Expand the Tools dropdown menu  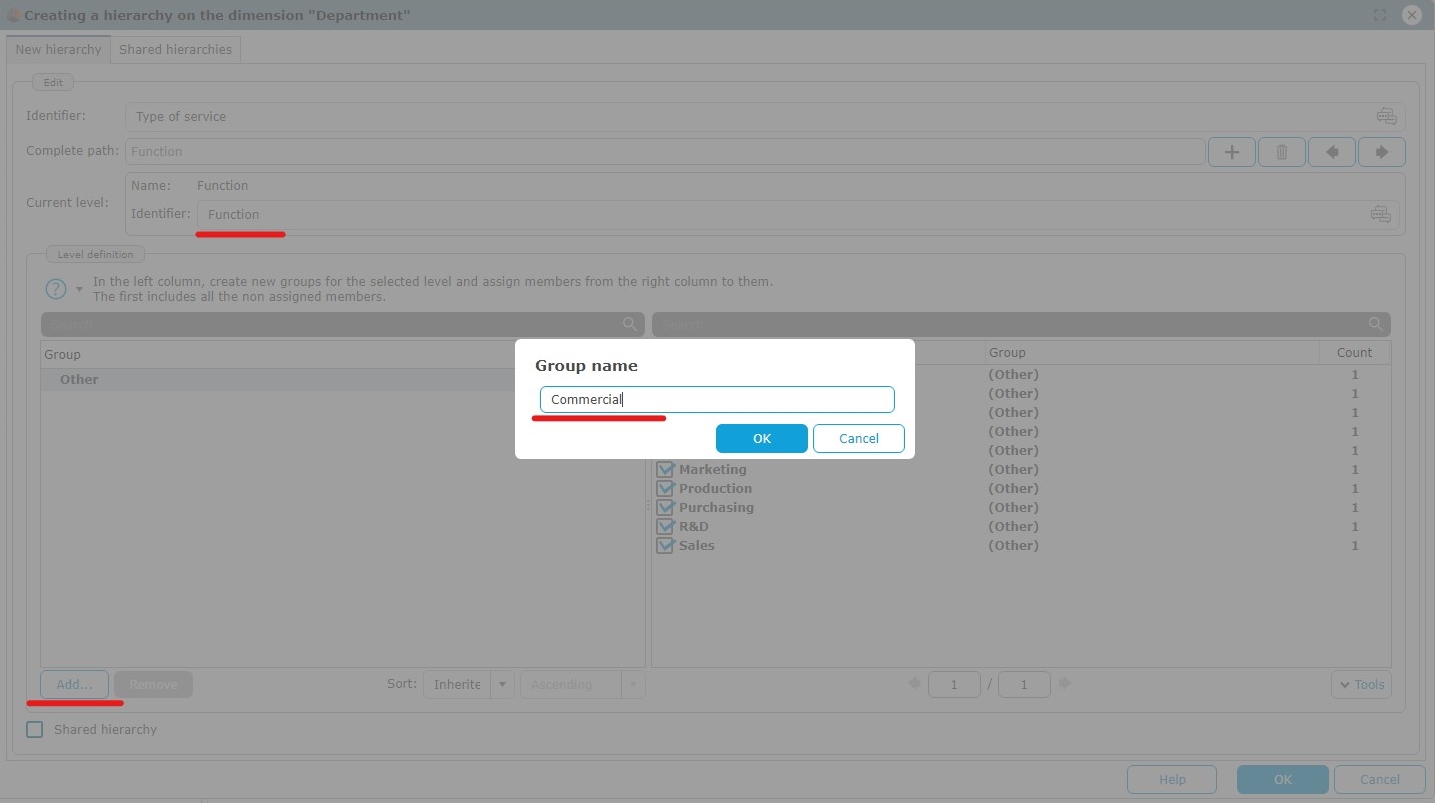(x=1361, y=685)
